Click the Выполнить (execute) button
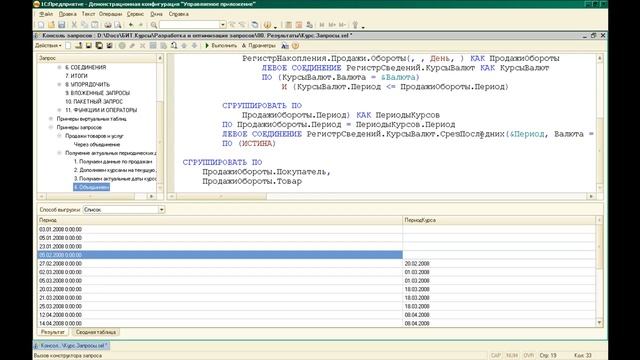 221,46
